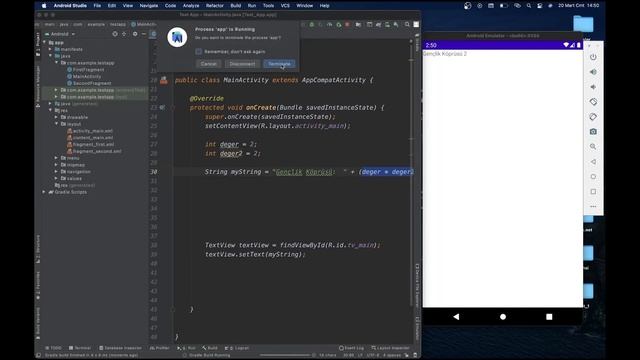Open emulator extended controls three dots

pyautogui.click(x=593, y=207)
